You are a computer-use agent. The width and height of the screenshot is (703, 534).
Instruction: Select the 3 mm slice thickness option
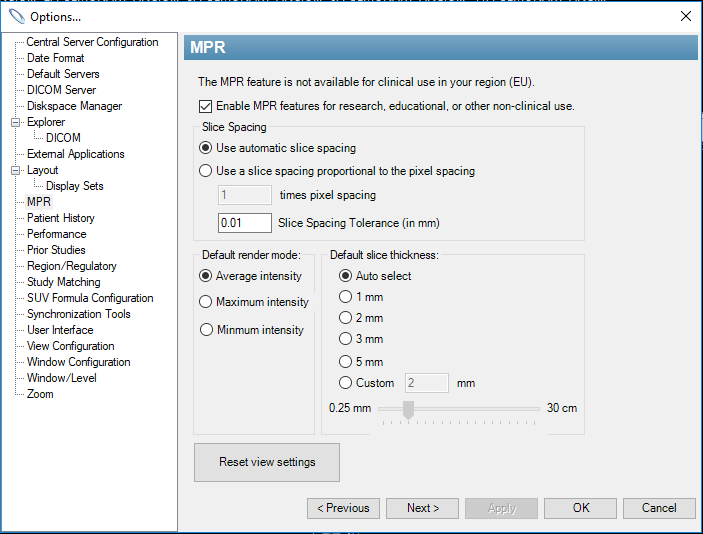click(x=345, y=339)
